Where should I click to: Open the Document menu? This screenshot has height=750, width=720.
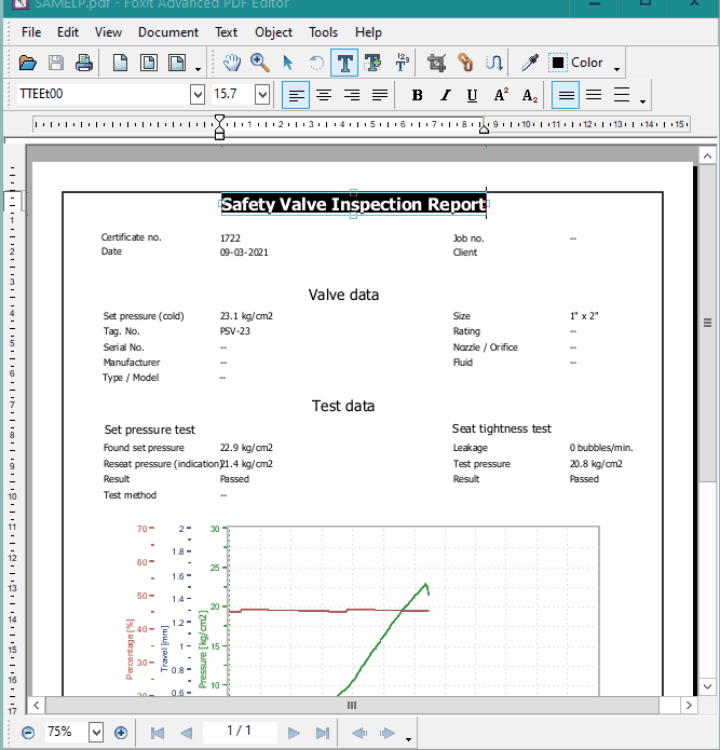tap(168, 32)
